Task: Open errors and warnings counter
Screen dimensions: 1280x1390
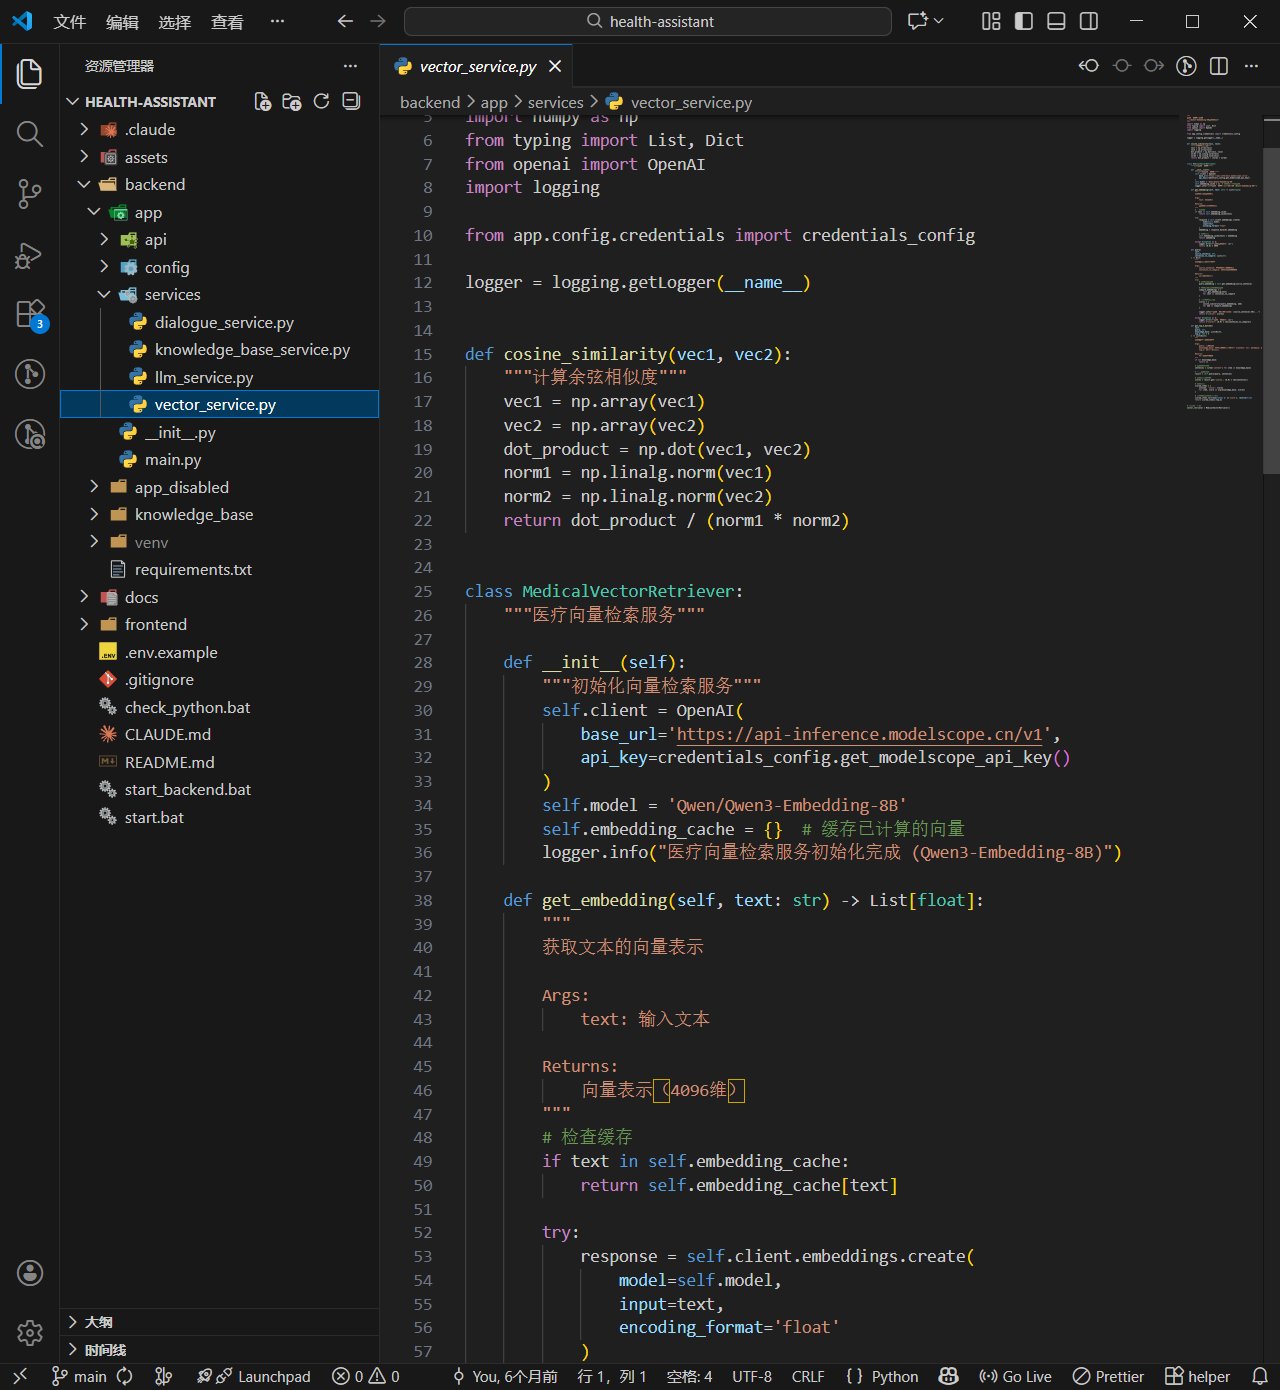Action: 366,1376
